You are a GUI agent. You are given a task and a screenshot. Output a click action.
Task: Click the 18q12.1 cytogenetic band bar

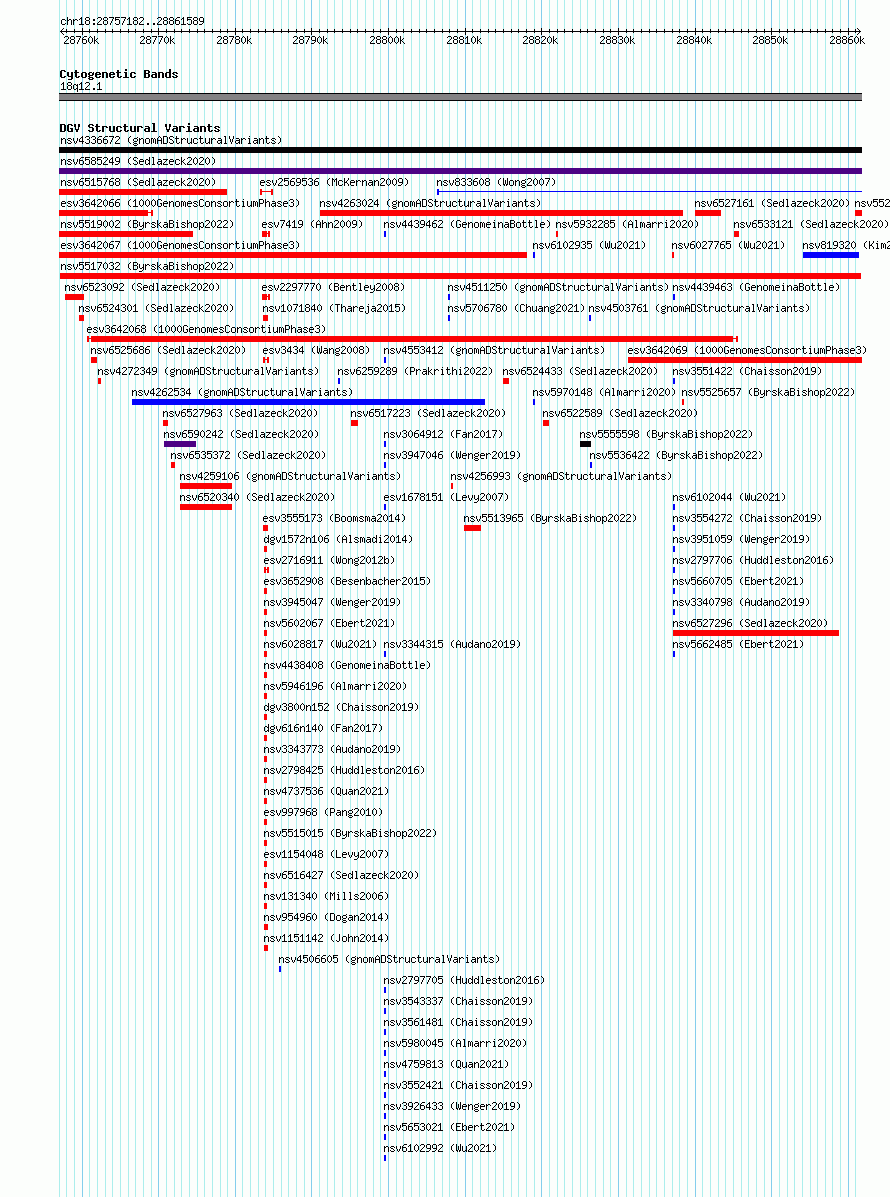[x=460, y=97]
